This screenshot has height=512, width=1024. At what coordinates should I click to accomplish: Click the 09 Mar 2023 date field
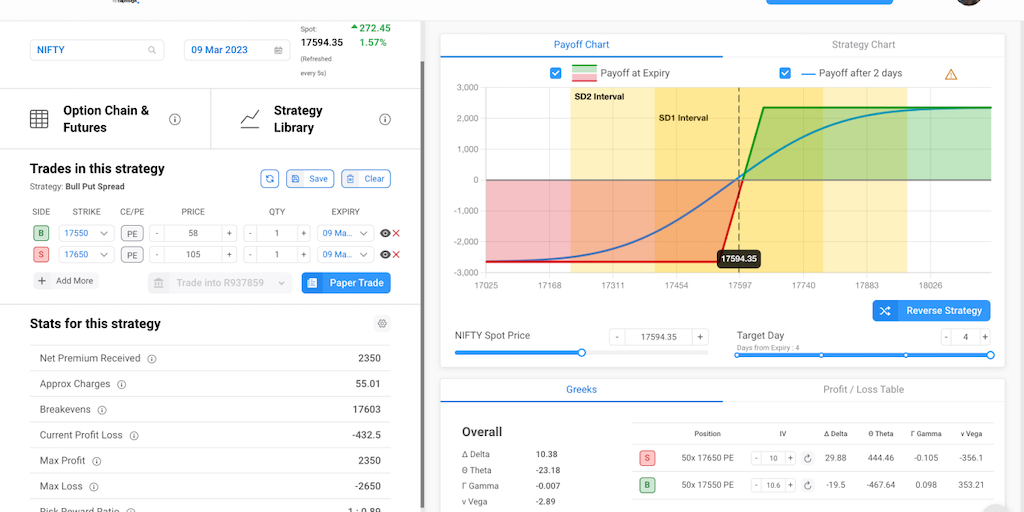coord(236,50)
